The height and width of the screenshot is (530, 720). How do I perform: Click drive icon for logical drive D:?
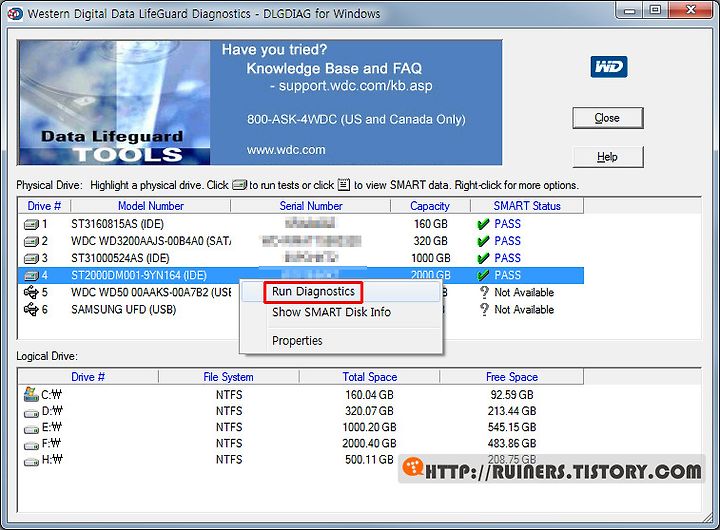pos(31,413)
